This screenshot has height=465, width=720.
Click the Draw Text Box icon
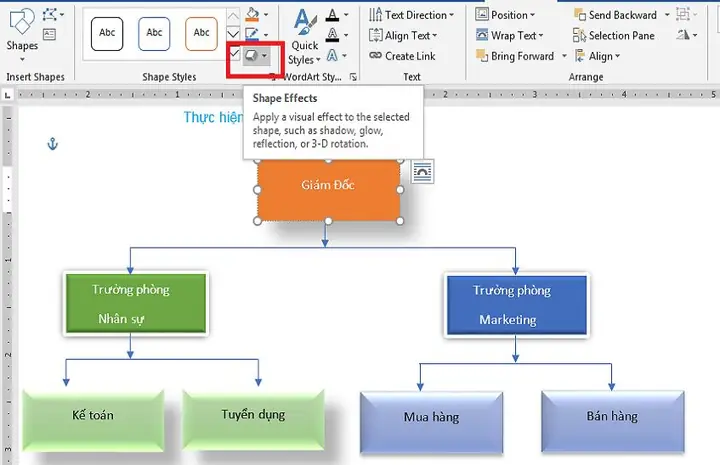[49, 34]
